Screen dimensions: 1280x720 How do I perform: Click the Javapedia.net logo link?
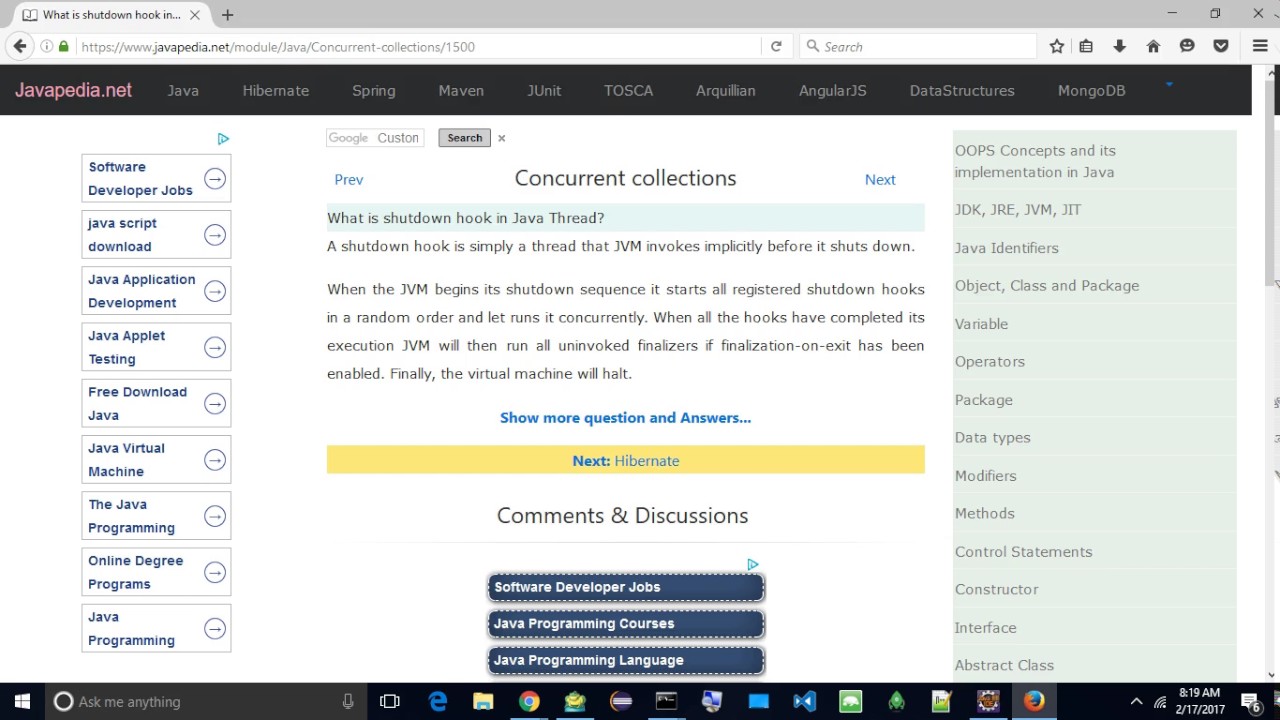pyautogui.click(x=73, y=90)
